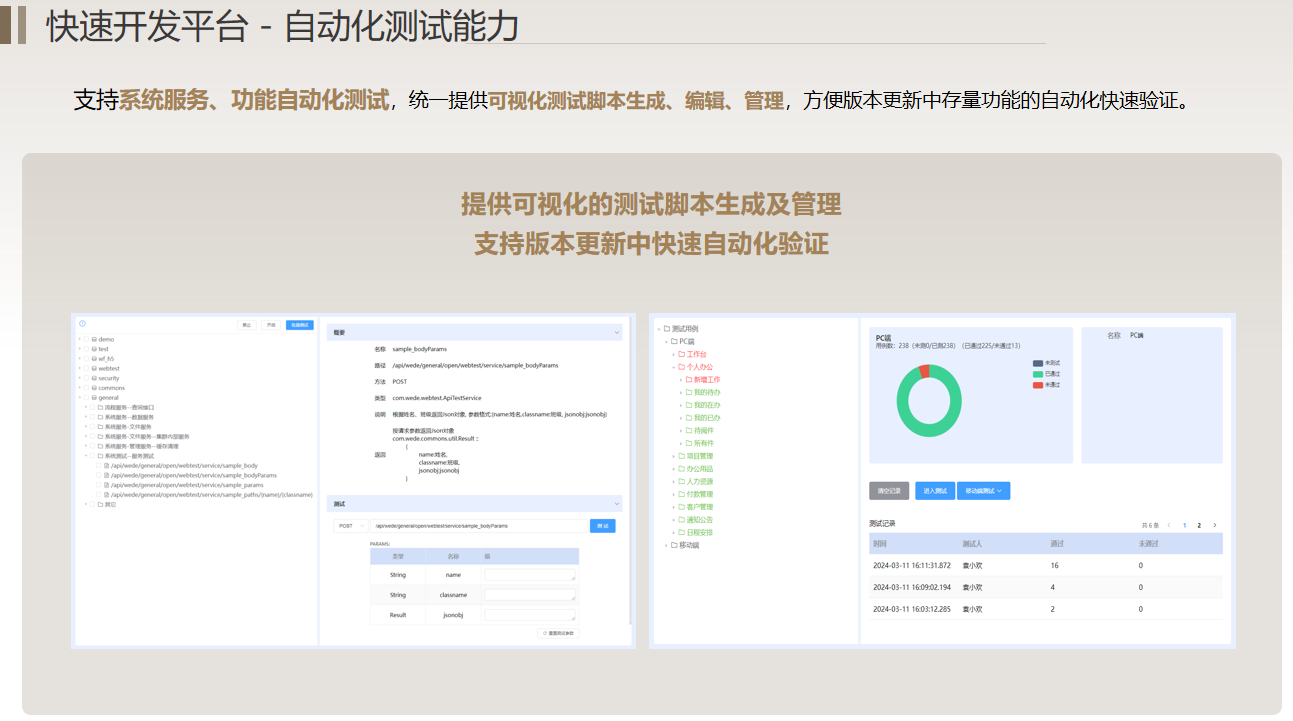Collapse the 概要 panel with its chevron
The image size is (1293, 721).
617,332
